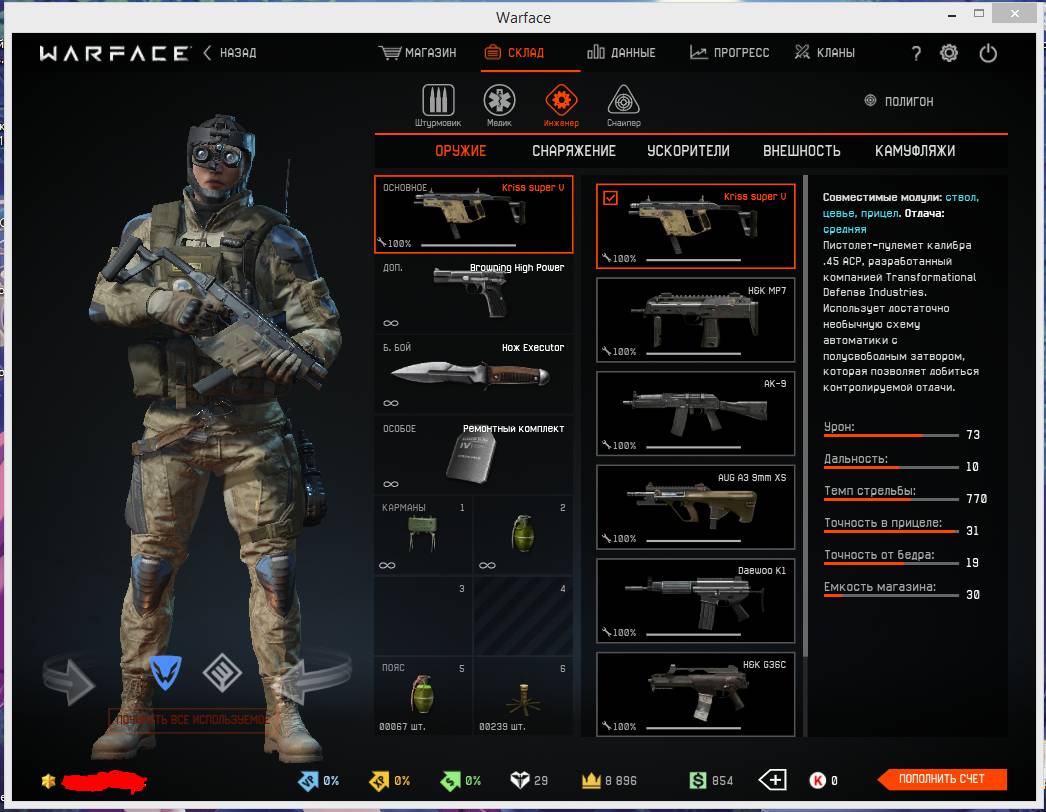Choose the Daewoo K1 weapon card
The image size is (1046, 812).
coord(695,601)
